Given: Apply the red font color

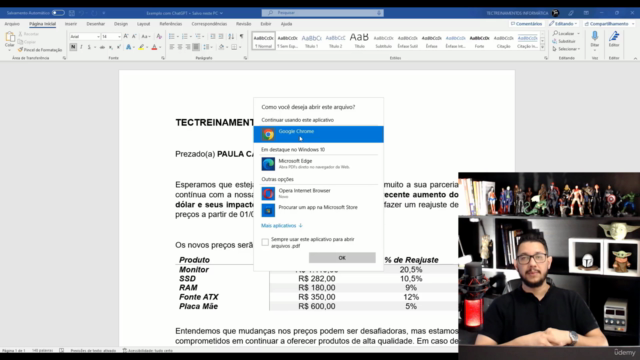Looking at the screenshot, I should click(154, 47).
